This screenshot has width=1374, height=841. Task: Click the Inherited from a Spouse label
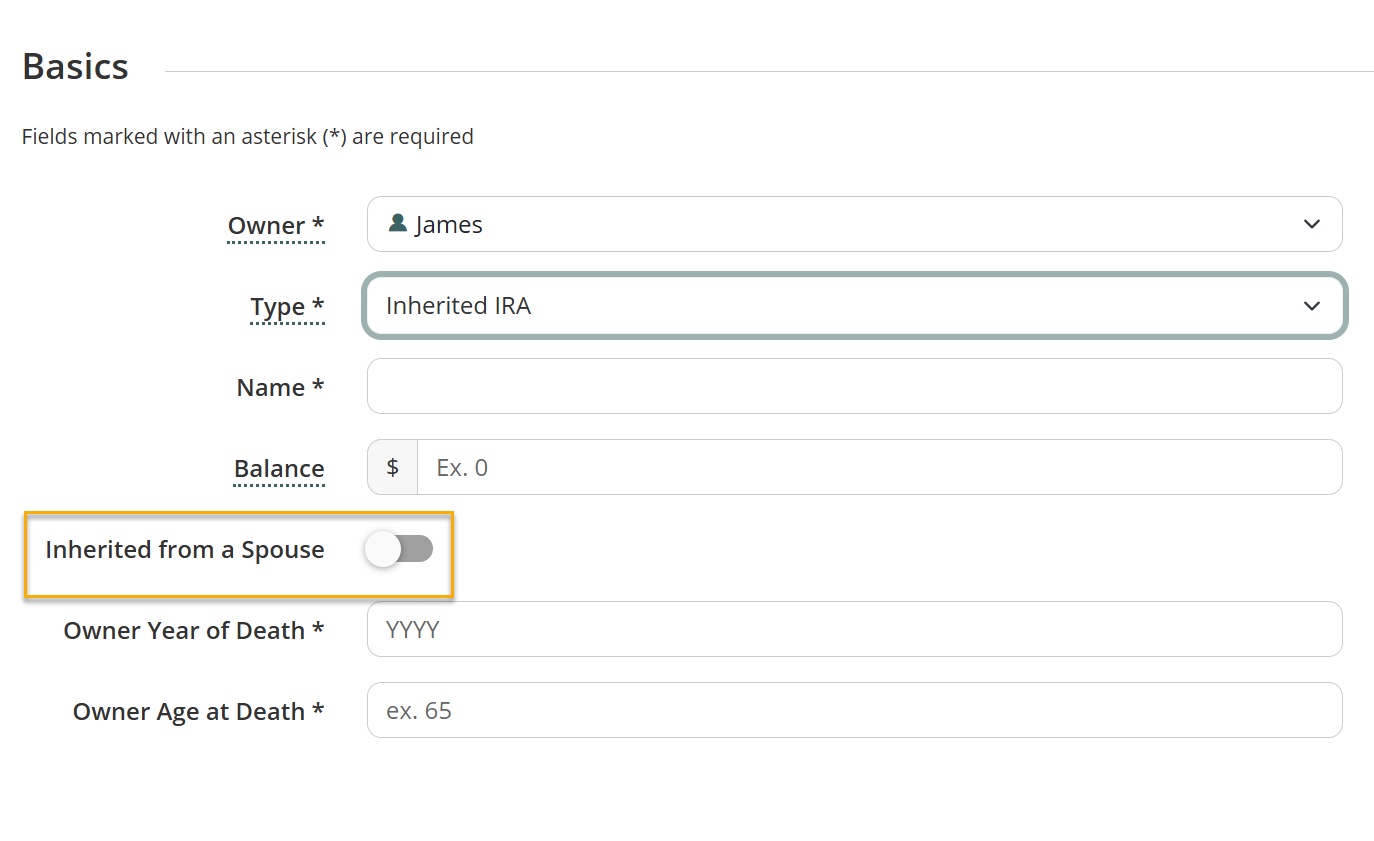(x=185, y=549)
